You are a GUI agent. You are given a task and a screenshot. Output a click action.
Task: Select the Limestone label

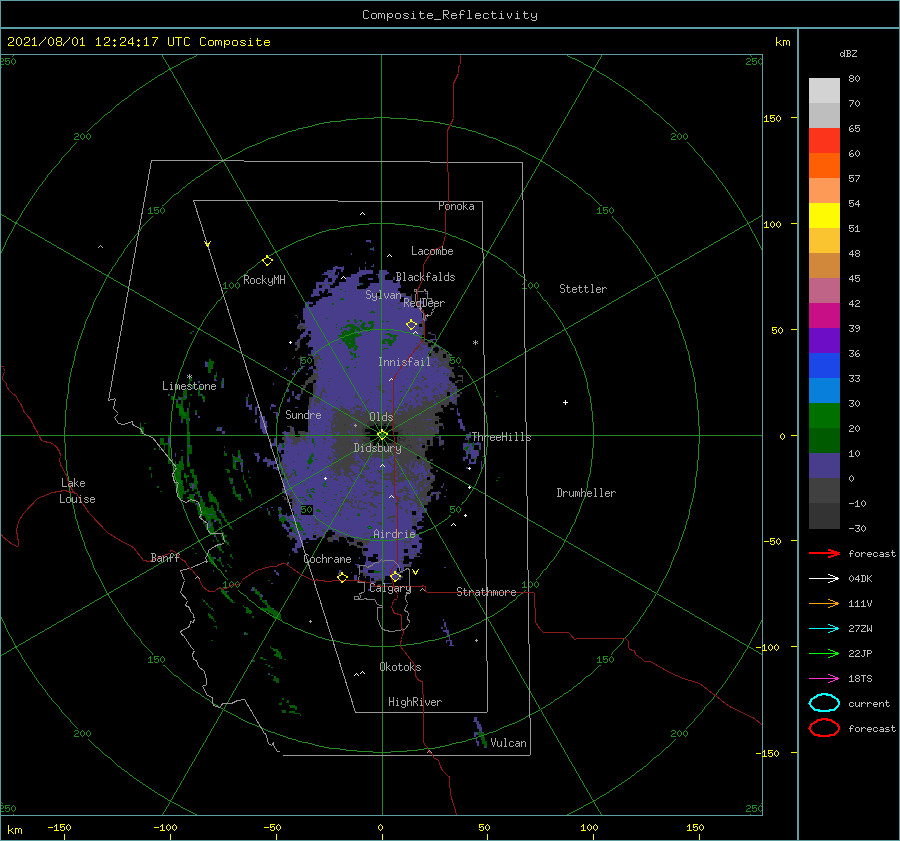(189, 386)
